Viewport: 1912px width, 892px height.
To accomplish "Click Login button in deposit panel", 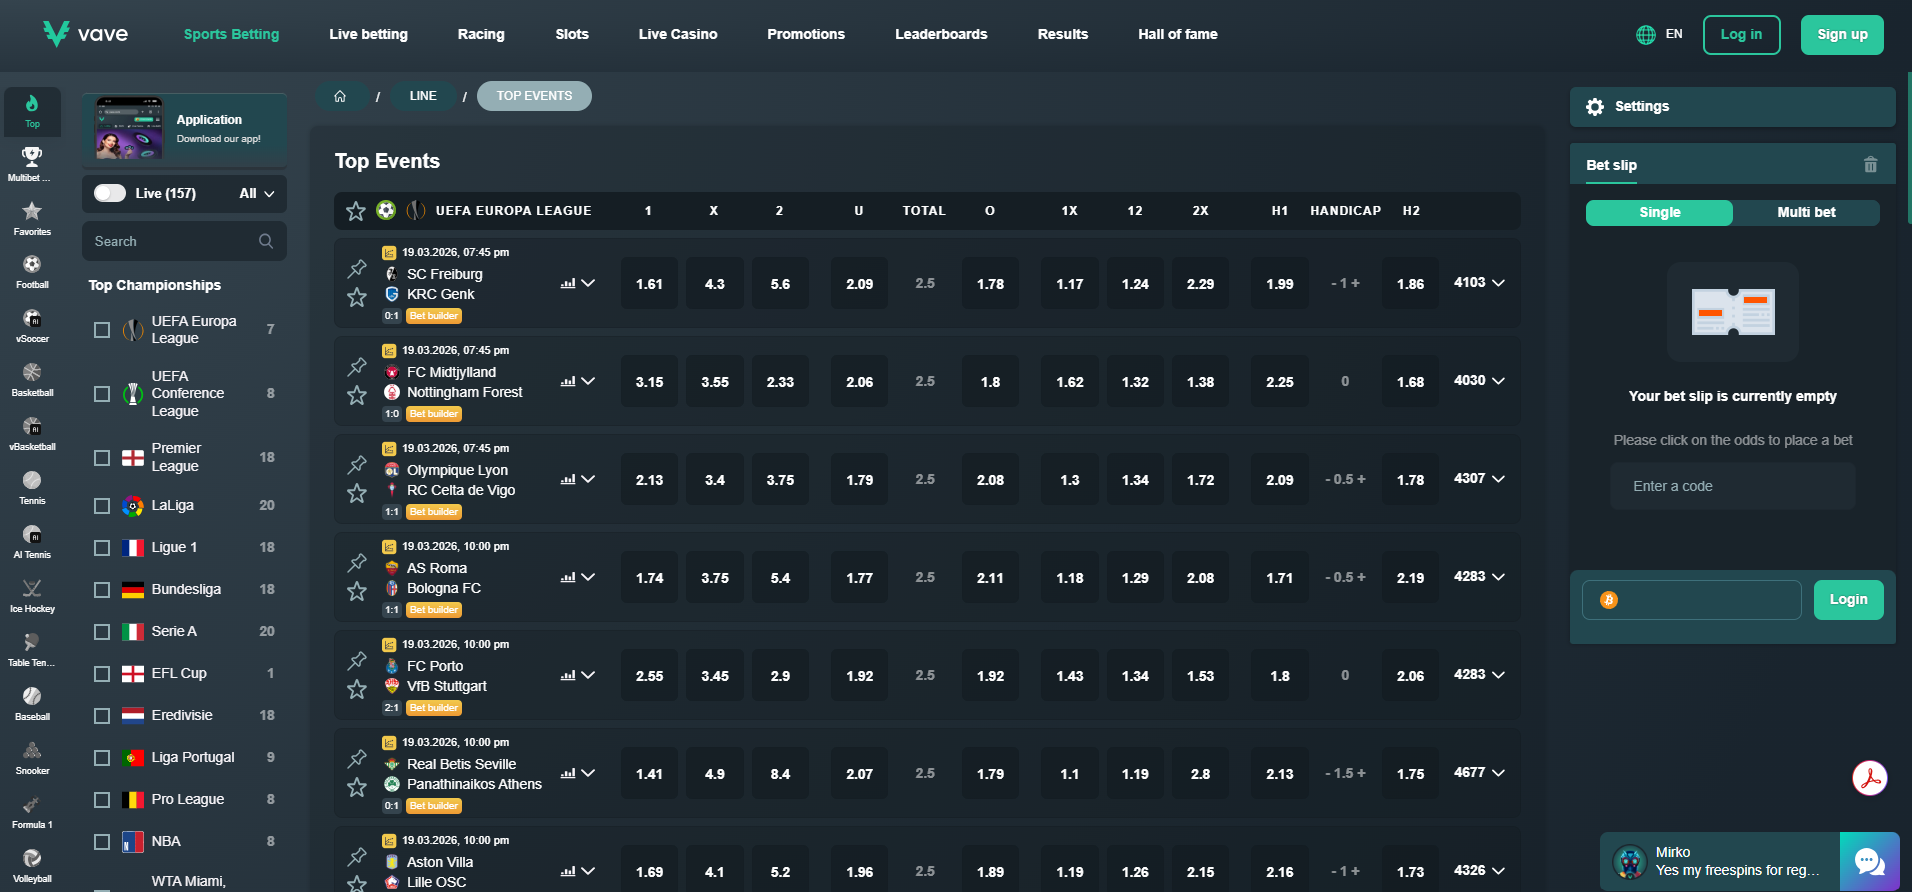I will (x=1848, y=600).
